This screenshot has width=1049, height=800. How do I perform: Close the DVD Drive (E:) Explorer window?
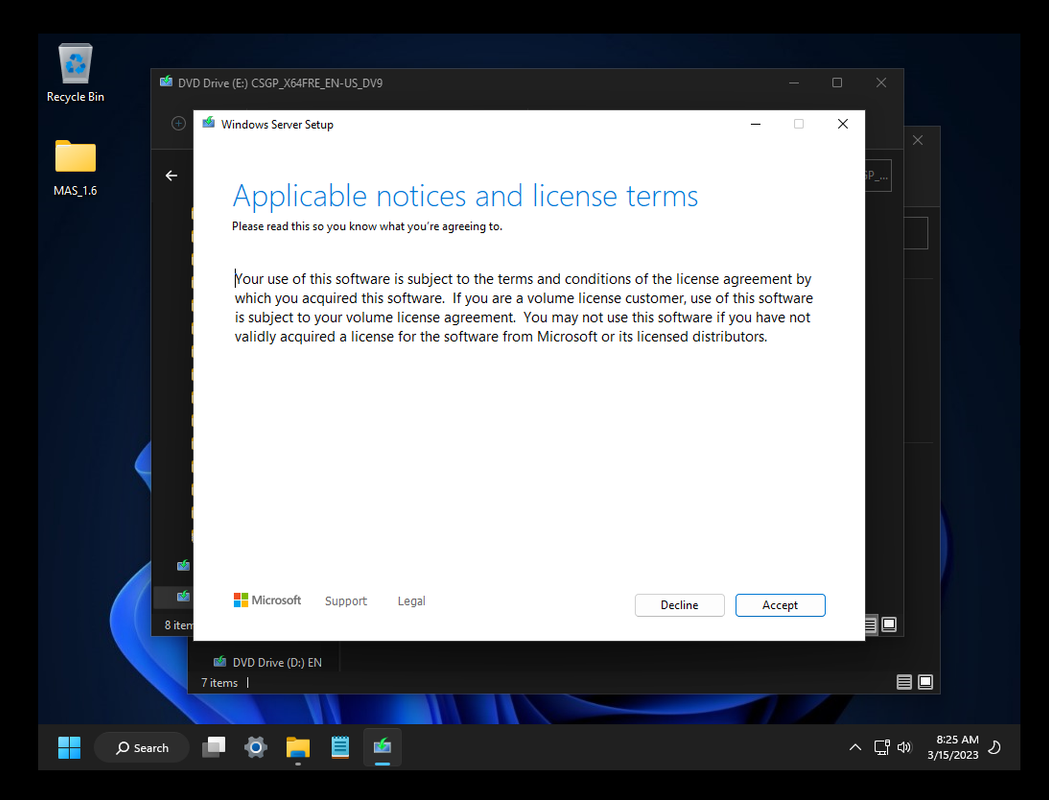click(x=881, y=82)
